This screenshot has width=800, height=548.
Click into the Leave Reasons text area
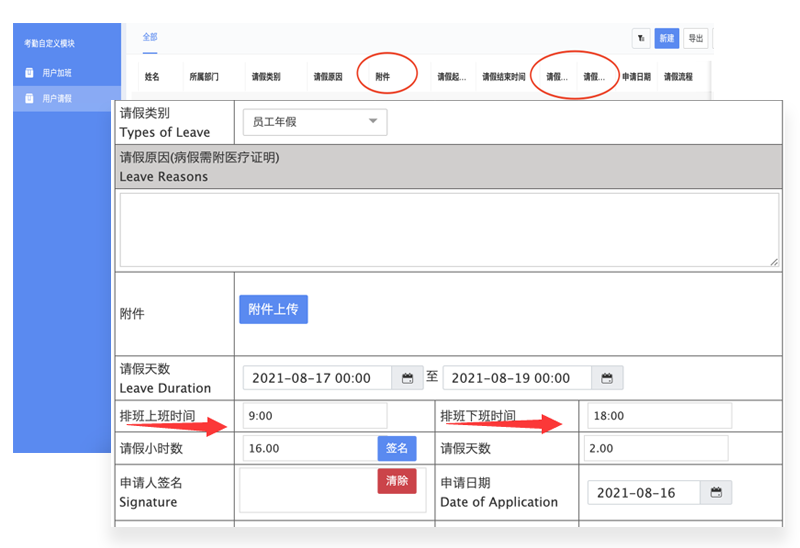coord(449,230)
